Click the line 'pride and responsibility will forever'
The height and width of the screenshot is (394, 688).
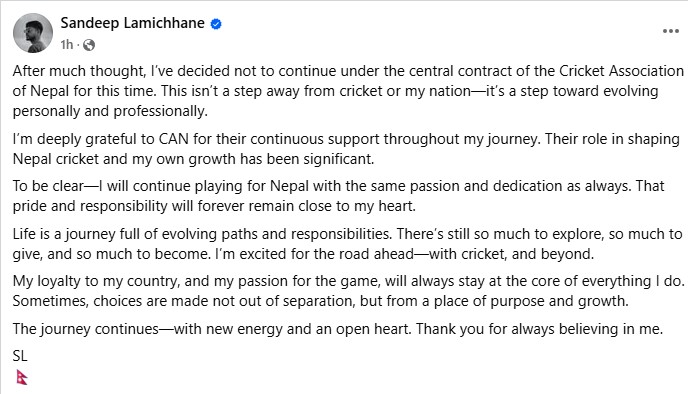(x=214, y=206)
